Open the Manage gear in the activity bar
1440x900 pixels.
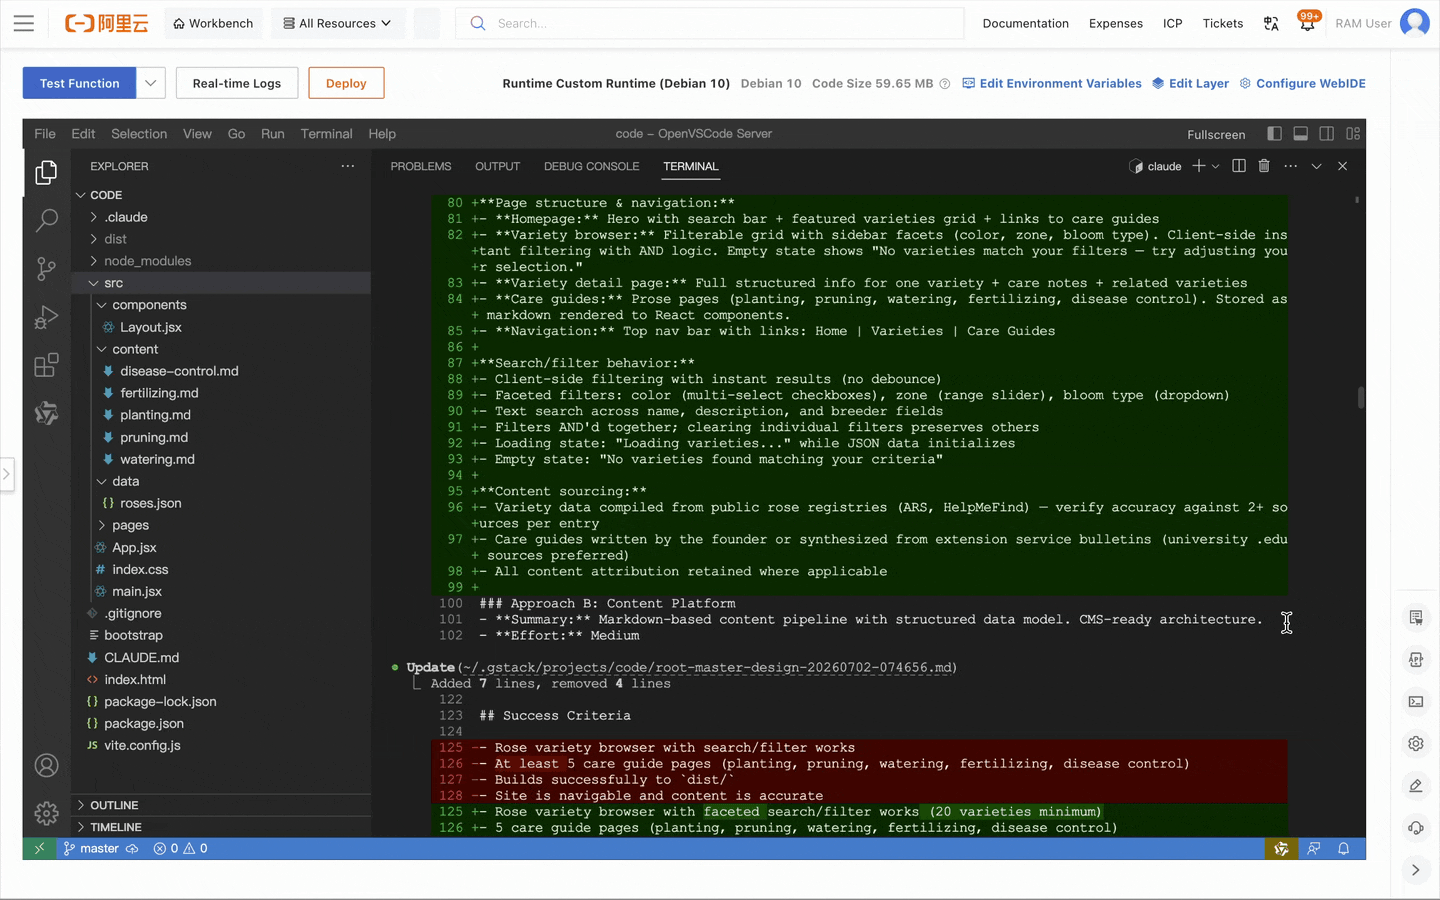click(x=46, y=814)
